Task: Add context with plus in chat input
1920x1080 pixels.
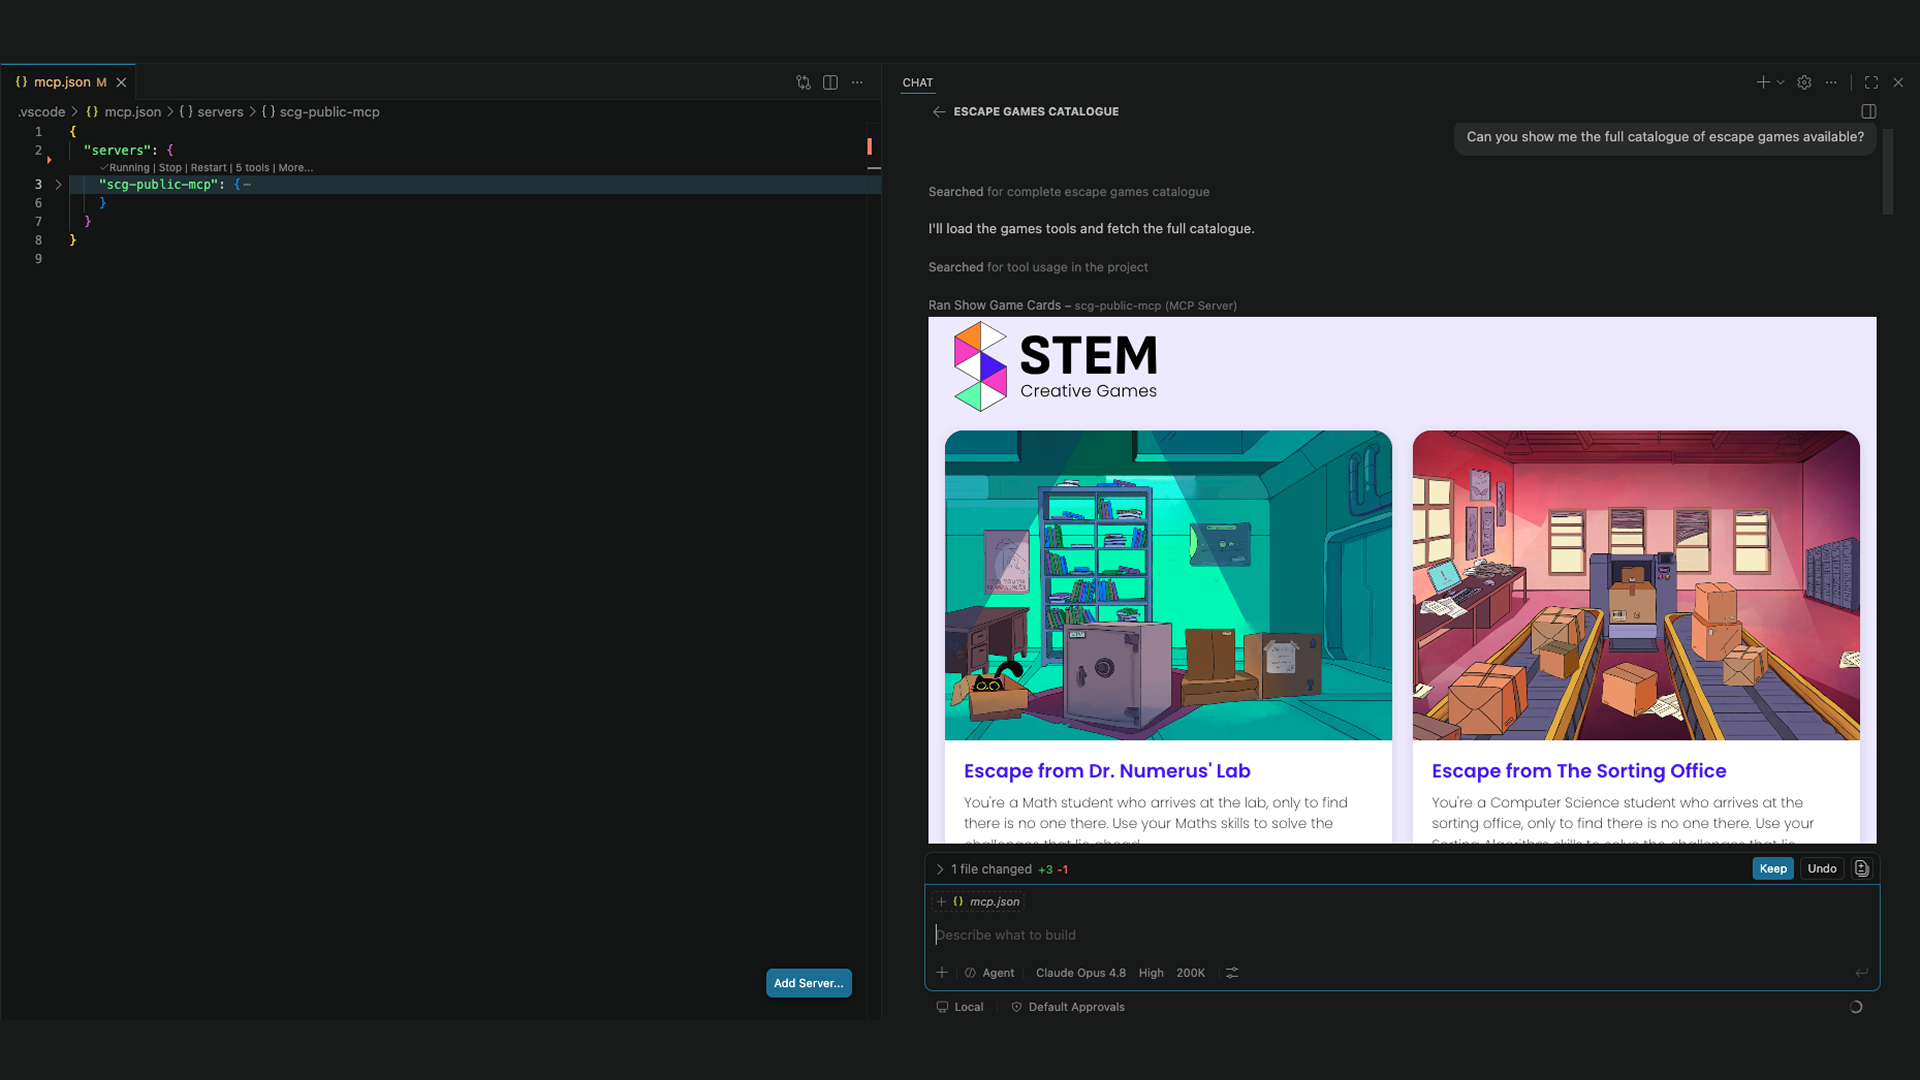Action: click(x=941, y=973)
